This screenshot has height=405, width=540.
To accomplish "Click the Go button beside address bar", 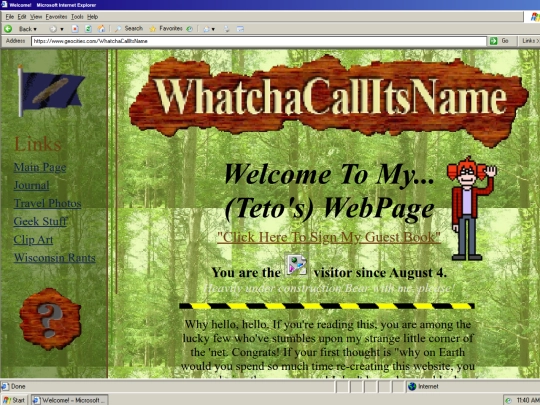I will click(500, 41).
